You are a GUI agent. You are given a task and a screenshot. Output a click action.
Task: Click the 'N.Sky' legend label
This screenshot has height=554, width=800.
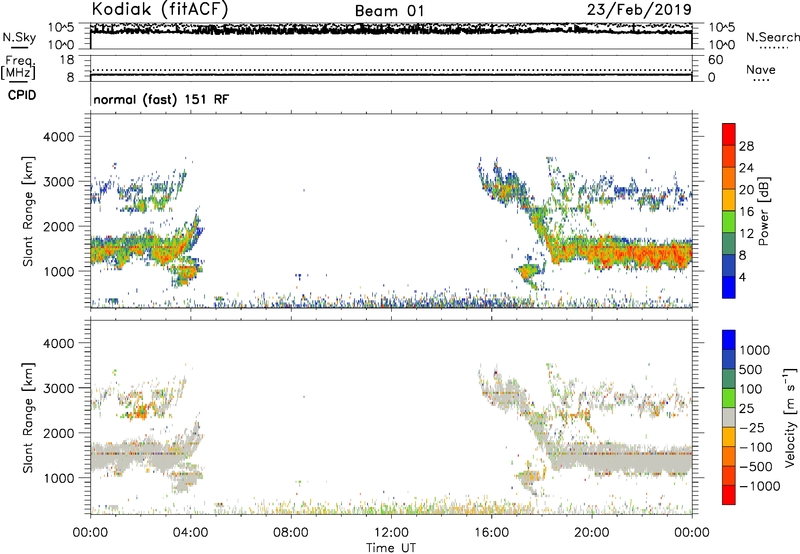point(19,37)
